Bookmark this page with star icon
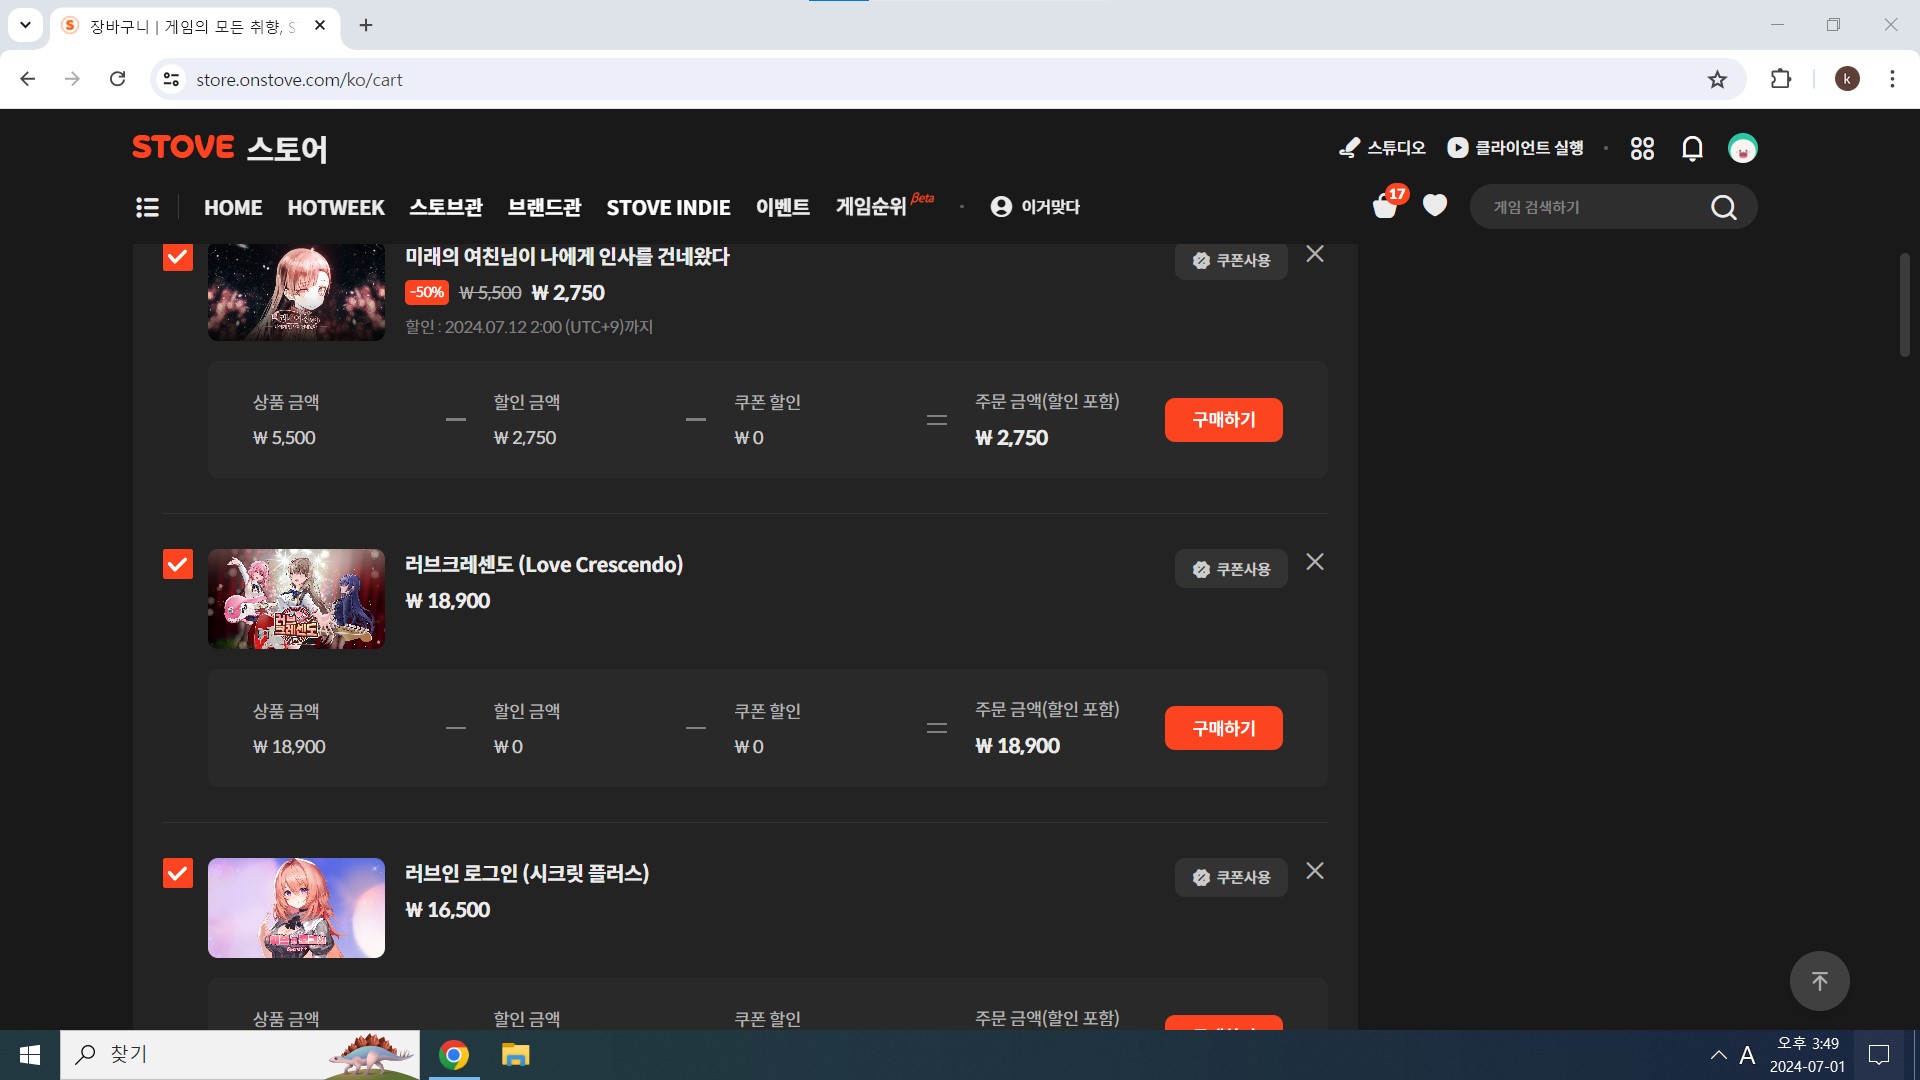The width and height of the screenshot is (1920, 1080). tap(1717, 79)
